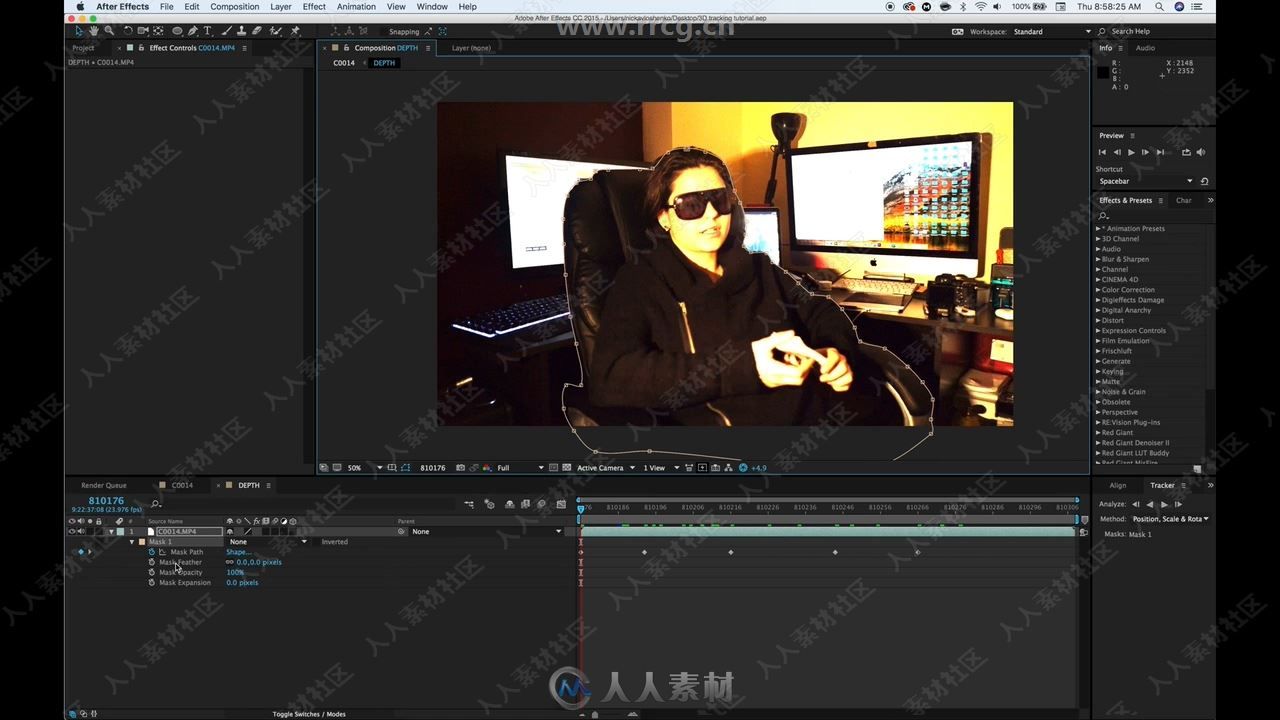
Task: Click the C0014.MP4 layer label color
Action: (x=120, y=531)
